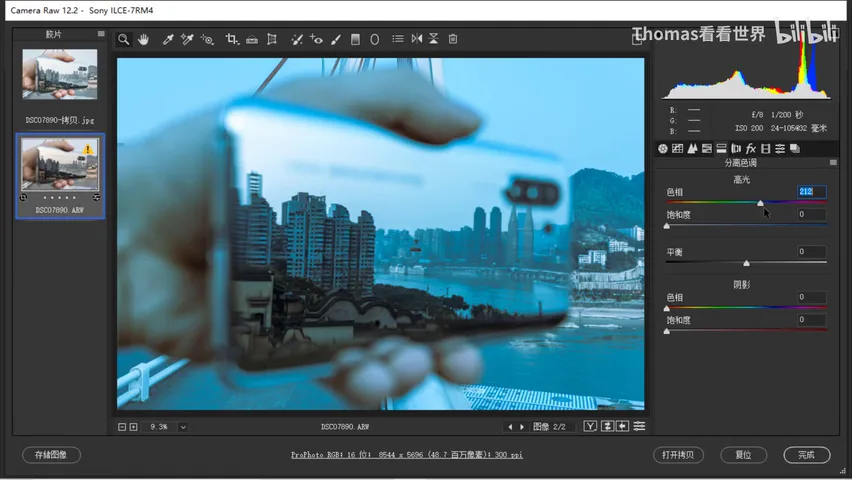
Task: Open the Tone Curve panel tab
Action: pos(677,148)
